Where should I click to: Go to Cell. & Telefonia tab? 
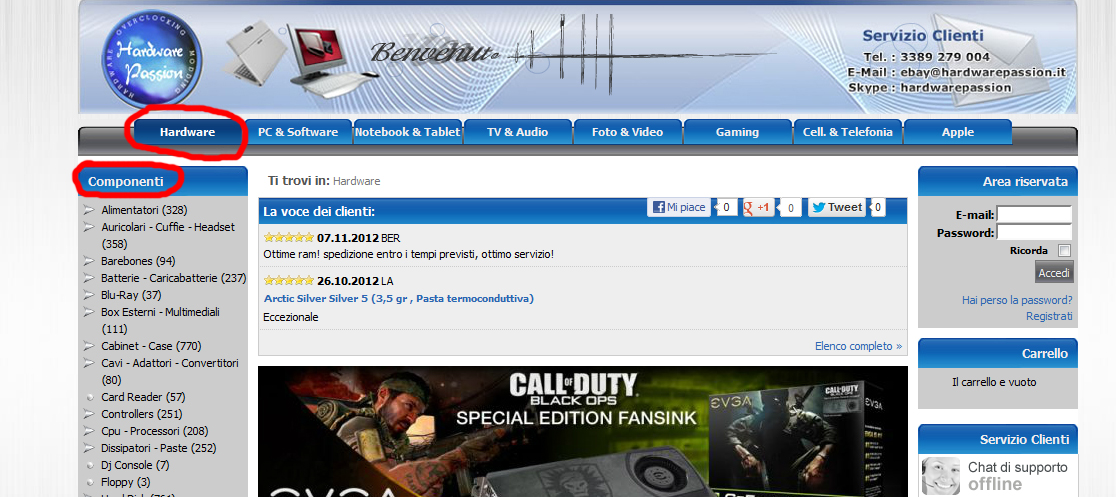848,132
